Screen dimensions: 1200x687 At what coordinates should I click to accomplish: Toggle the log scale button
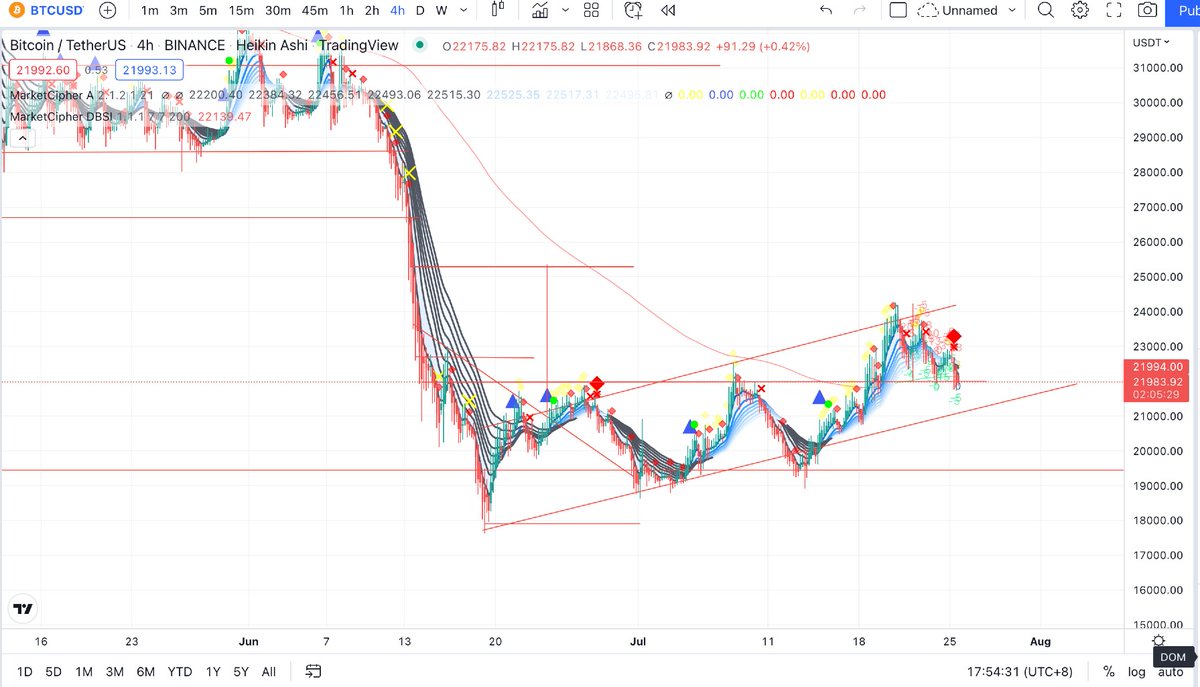click(x=1137, y=671)
